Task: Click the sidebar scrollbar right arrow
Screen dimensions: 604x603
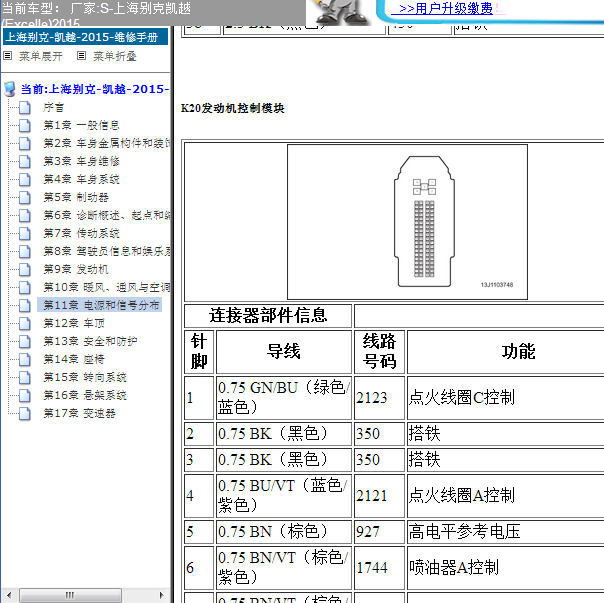Action: coord(162,595)
